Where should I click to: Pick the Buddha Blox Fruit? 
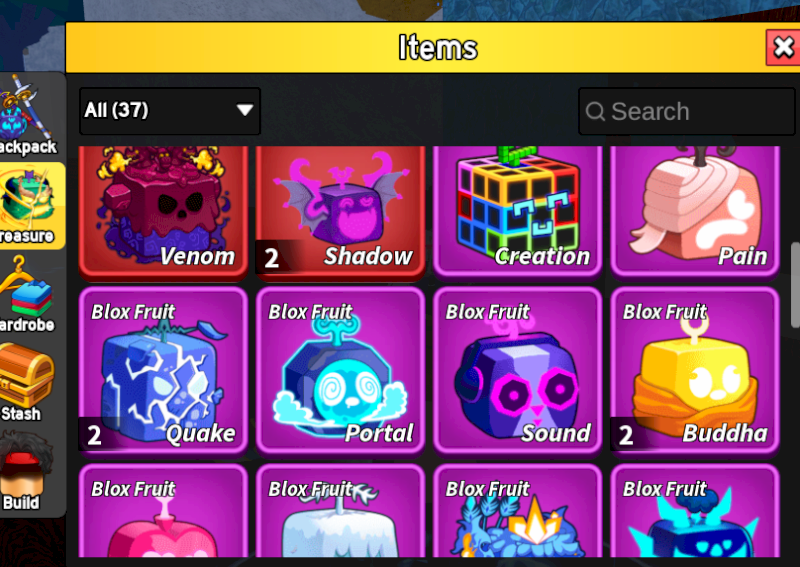point(695,371)
